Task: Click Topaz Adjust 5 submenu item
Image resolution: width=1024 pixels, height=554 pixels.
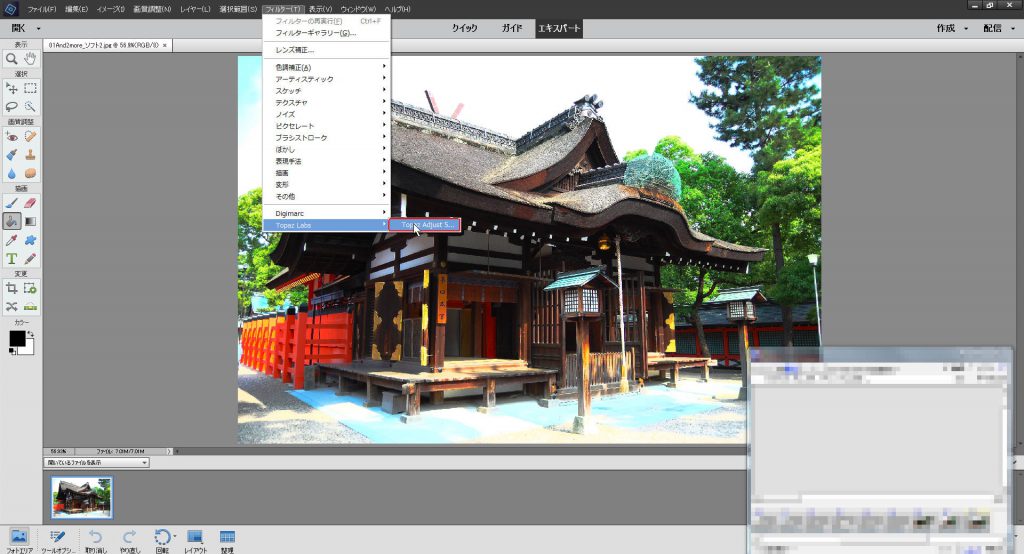Action: click(x=427, y=225)
